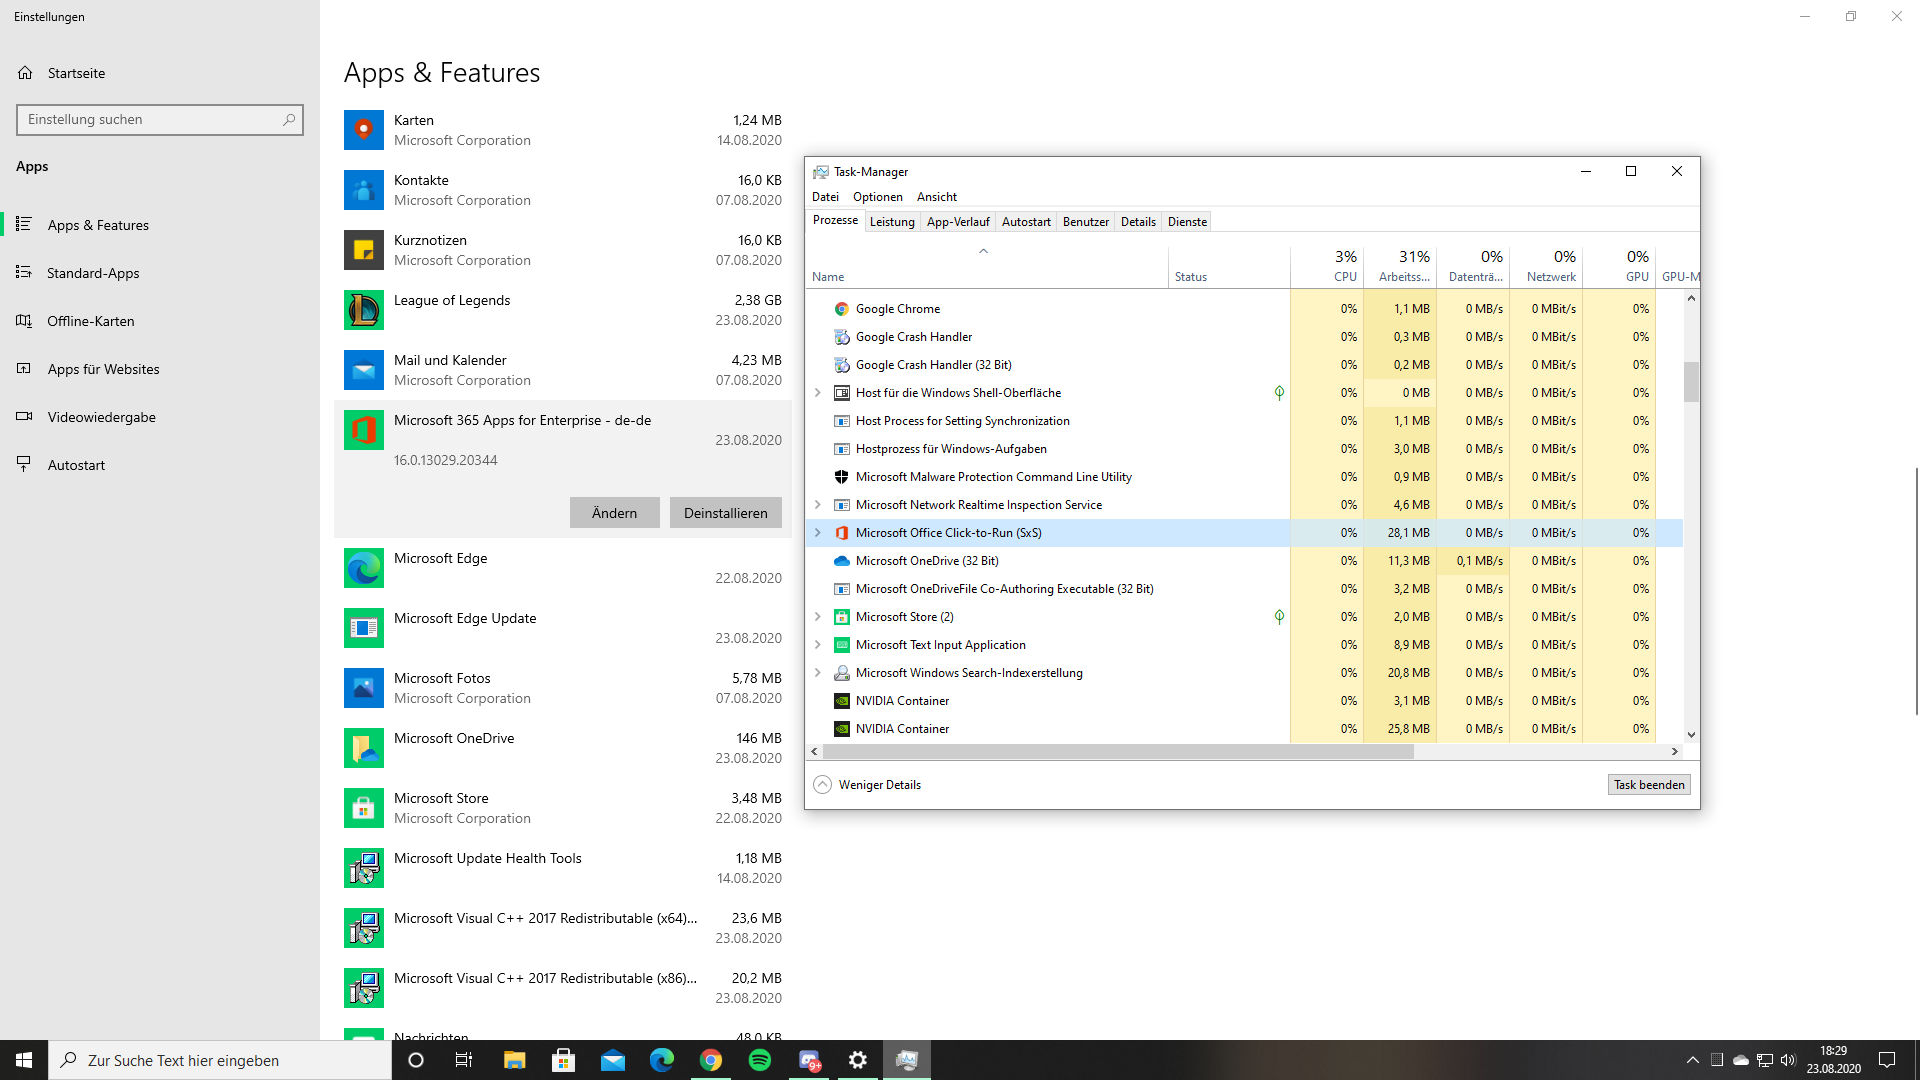Click the Kurznotizen app icon
The height and width of the screenshot is (1080, 1920).
click(x=364, y=250)
